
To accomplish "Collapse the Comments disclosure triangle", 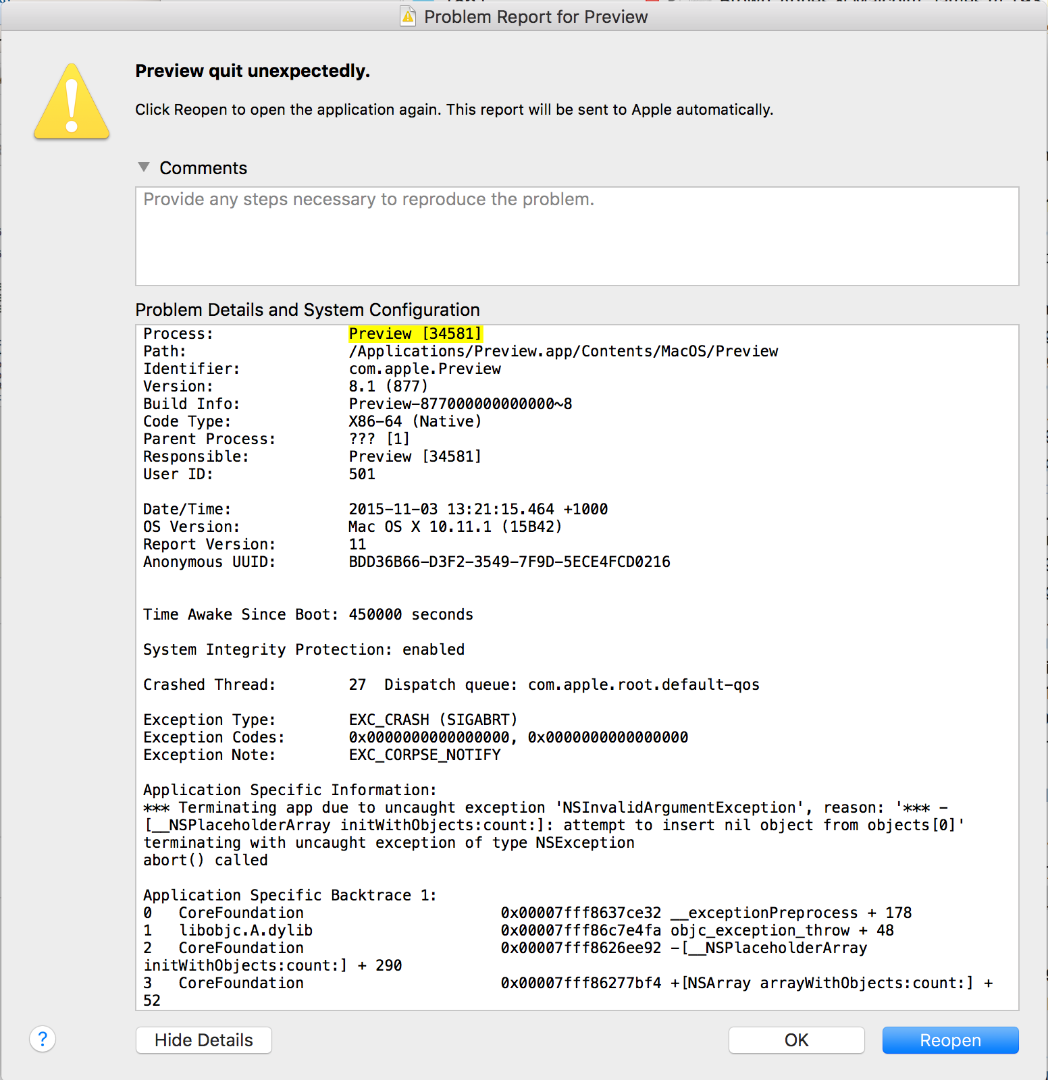I will coord(143,167).
